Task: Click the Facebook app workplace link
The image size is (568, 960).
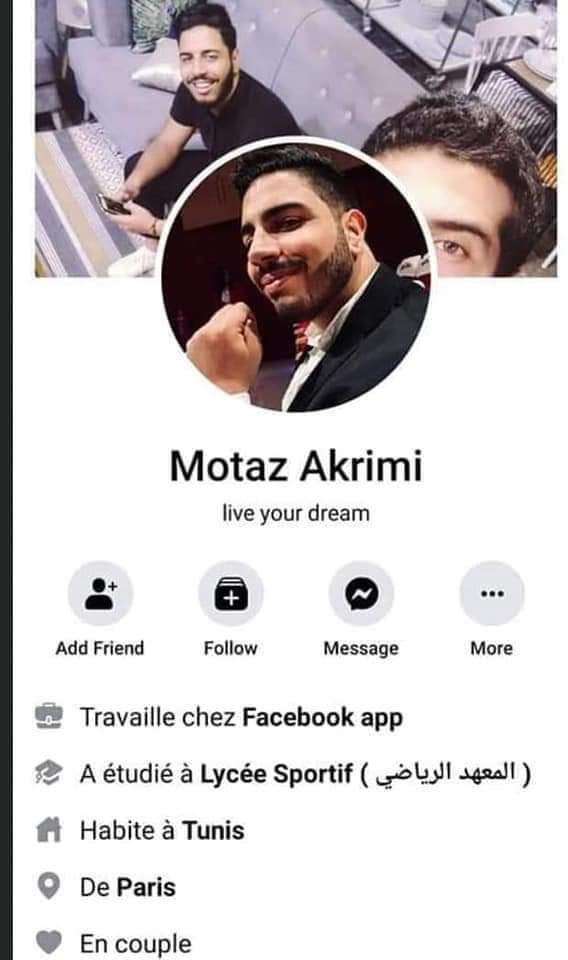Action: point(323,718)
